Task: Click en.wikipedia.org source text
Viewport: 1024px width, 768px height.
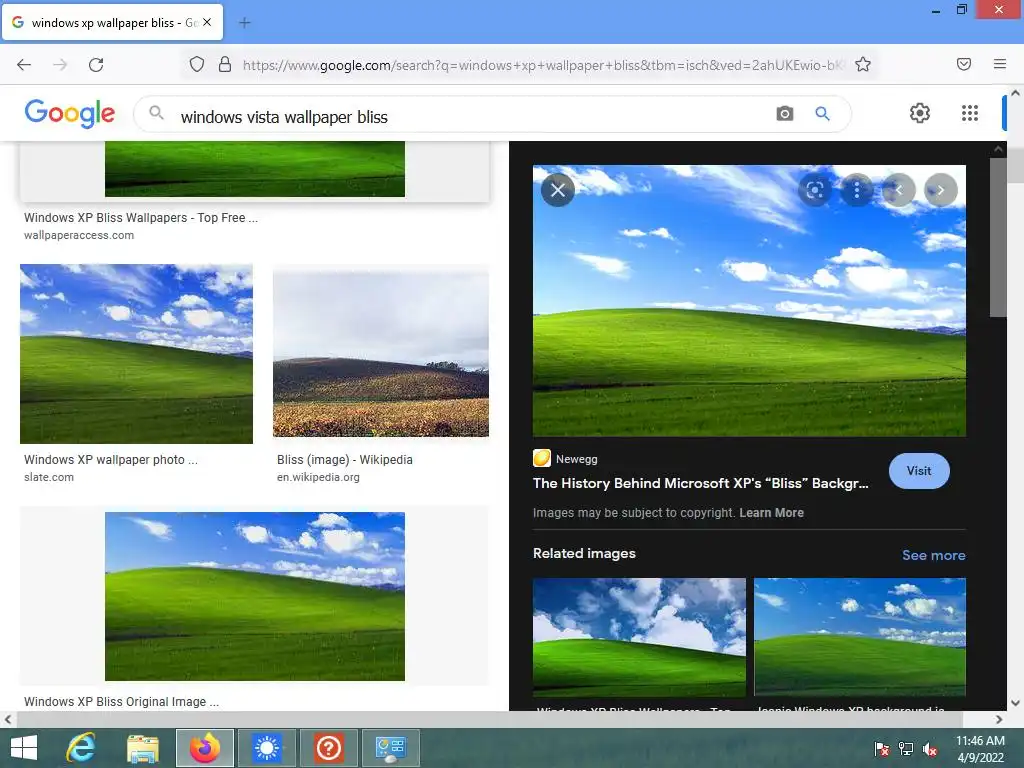Action: point(318,477)
